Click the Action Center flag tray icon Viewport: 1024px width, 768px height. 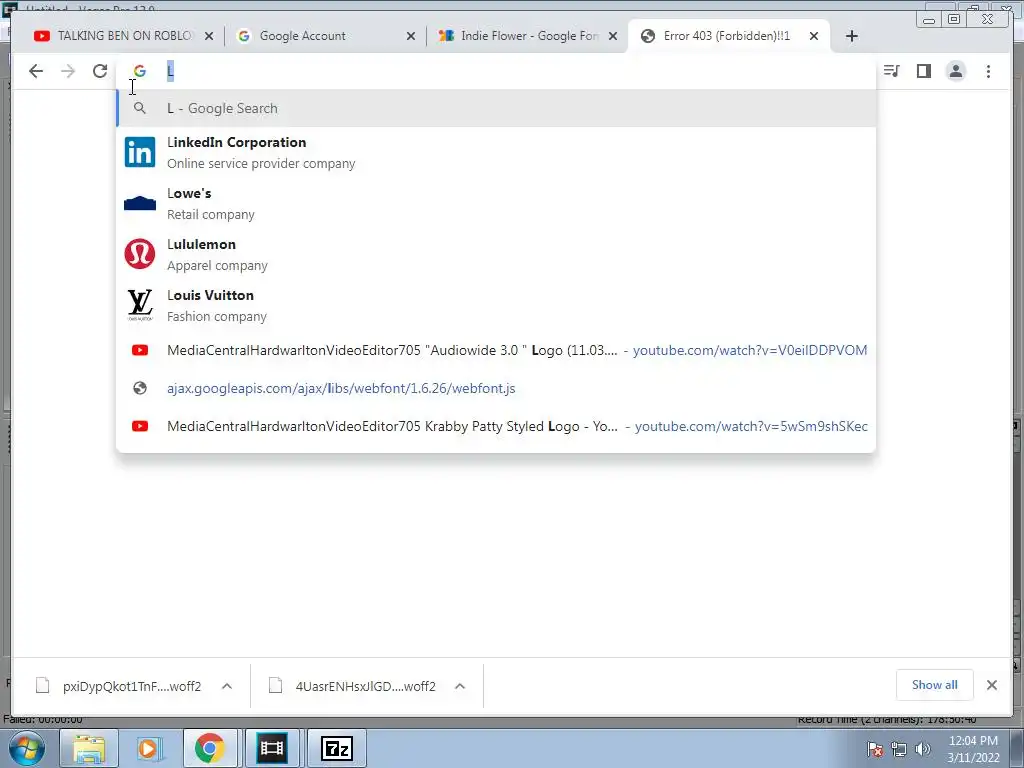pyautogui.click(x=874, y=749)
